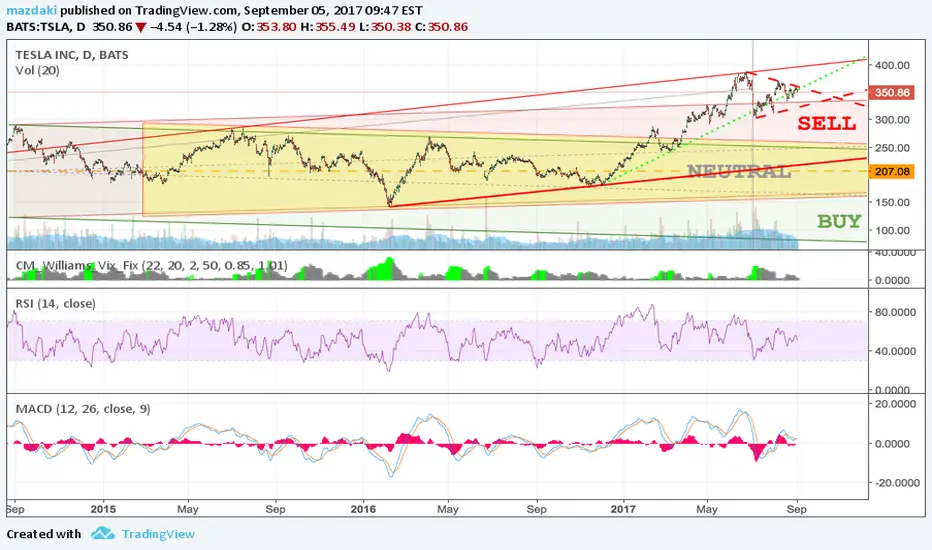Click the 'TESLA INC, D, BATS' chart title
The width and height of the screenshot is (932, 550).
(72, 55)
